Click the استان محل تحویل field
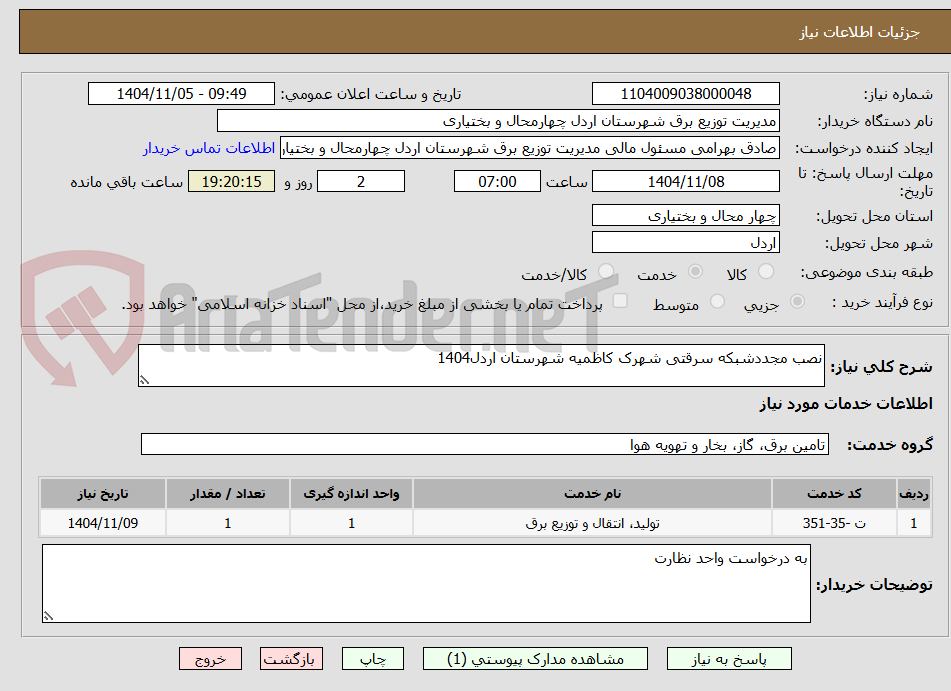This screenshot has height=691, width=951. coord(686,216)
